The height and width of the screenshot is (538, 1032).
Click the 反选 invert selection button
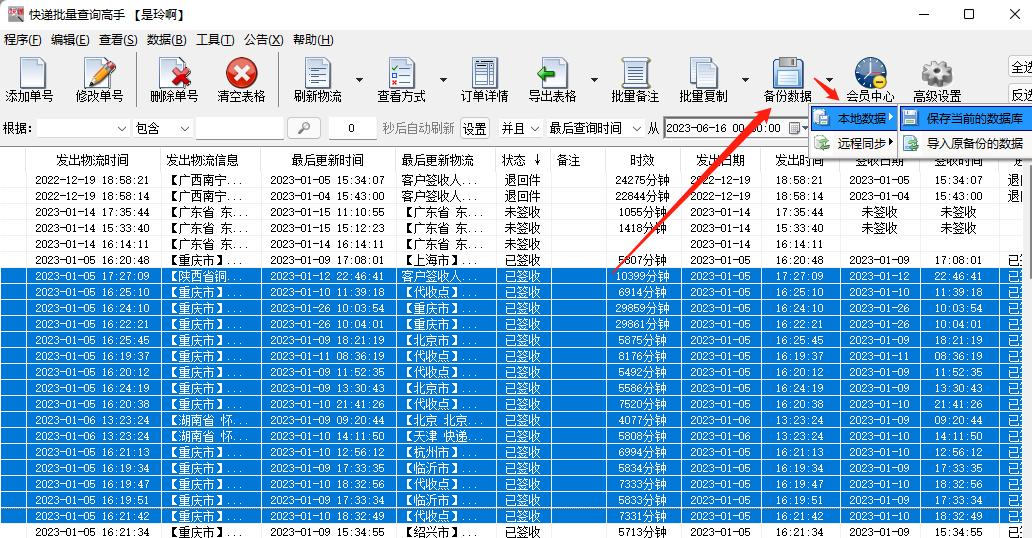click(1021, 95)
